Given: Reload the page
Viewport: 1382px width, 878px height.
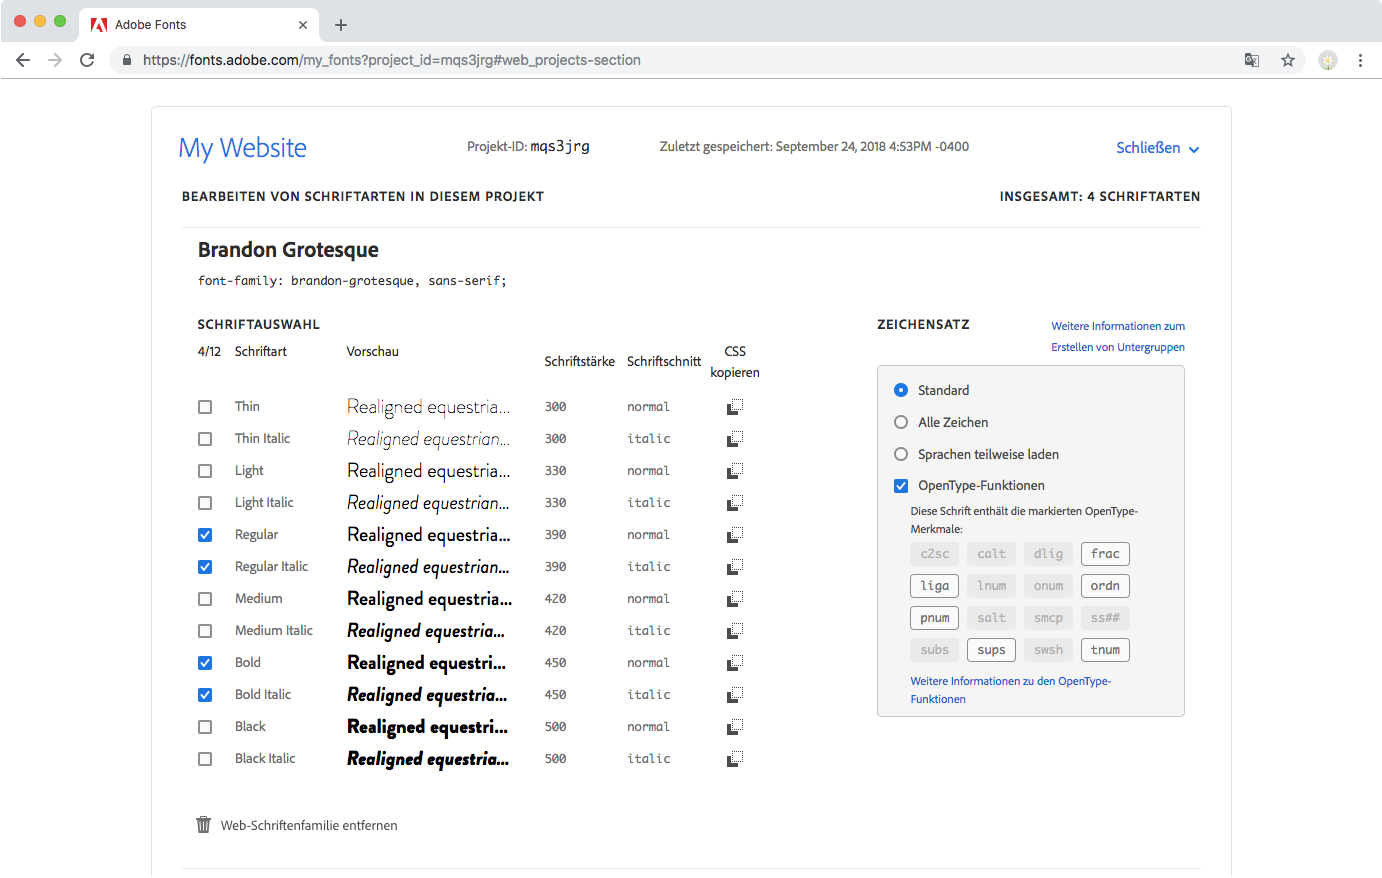Looking at the screenshot, I should (87, 60).
